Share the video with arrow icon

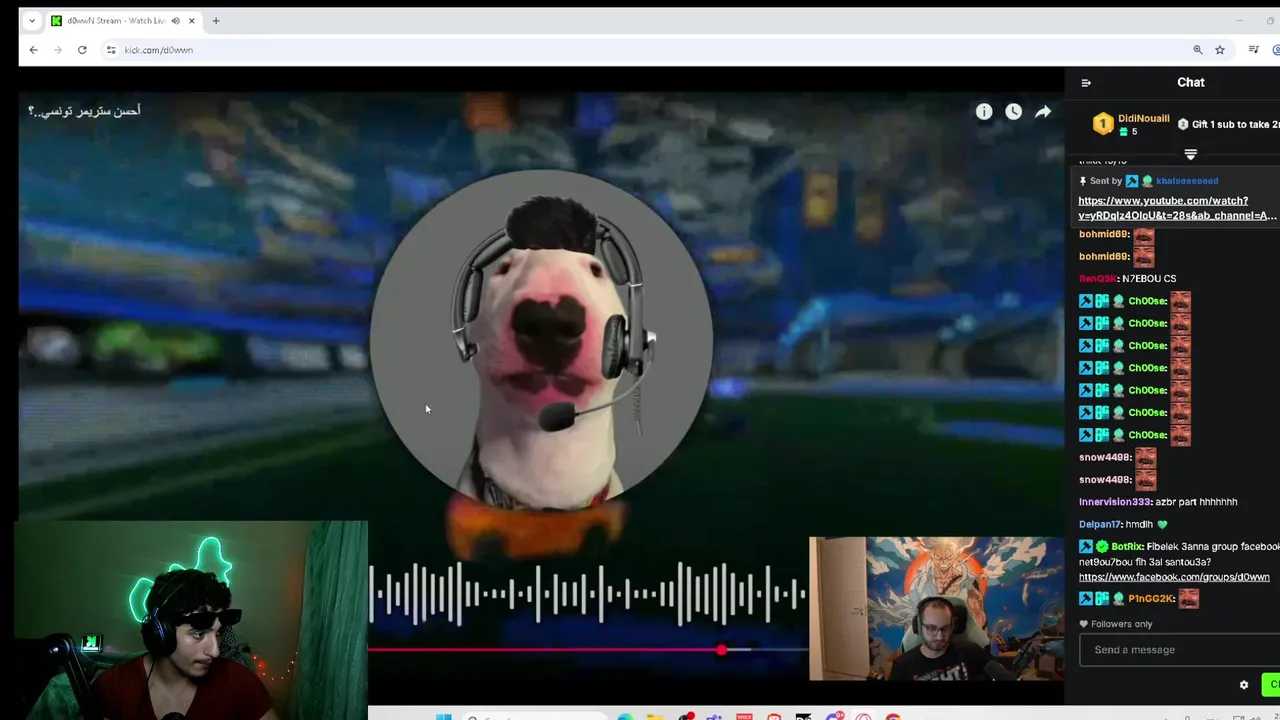pos(1043,112)
